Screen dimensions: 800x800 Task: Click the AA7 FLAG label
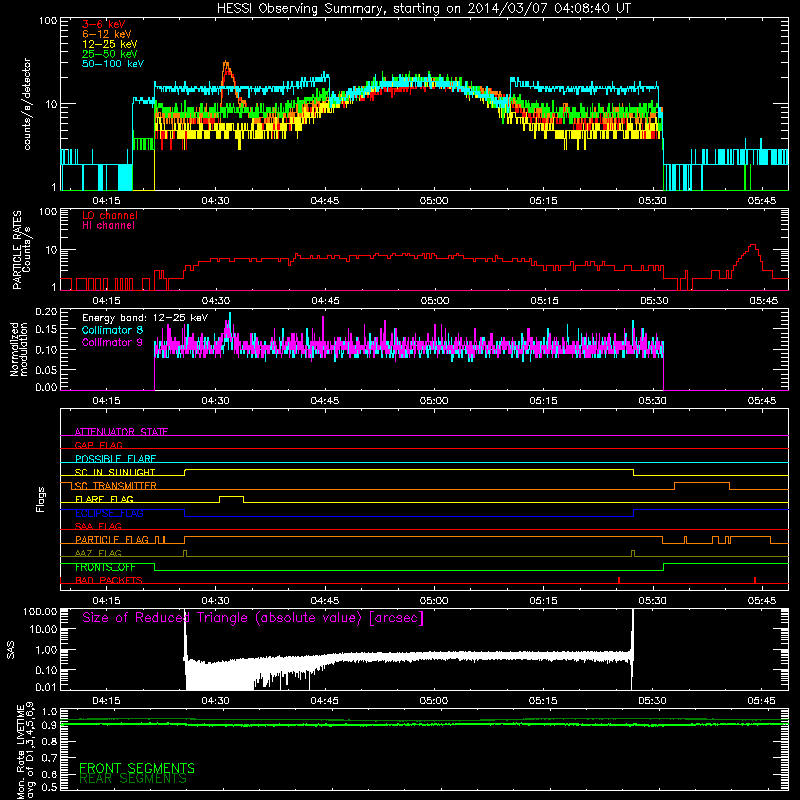coord(98,553)
